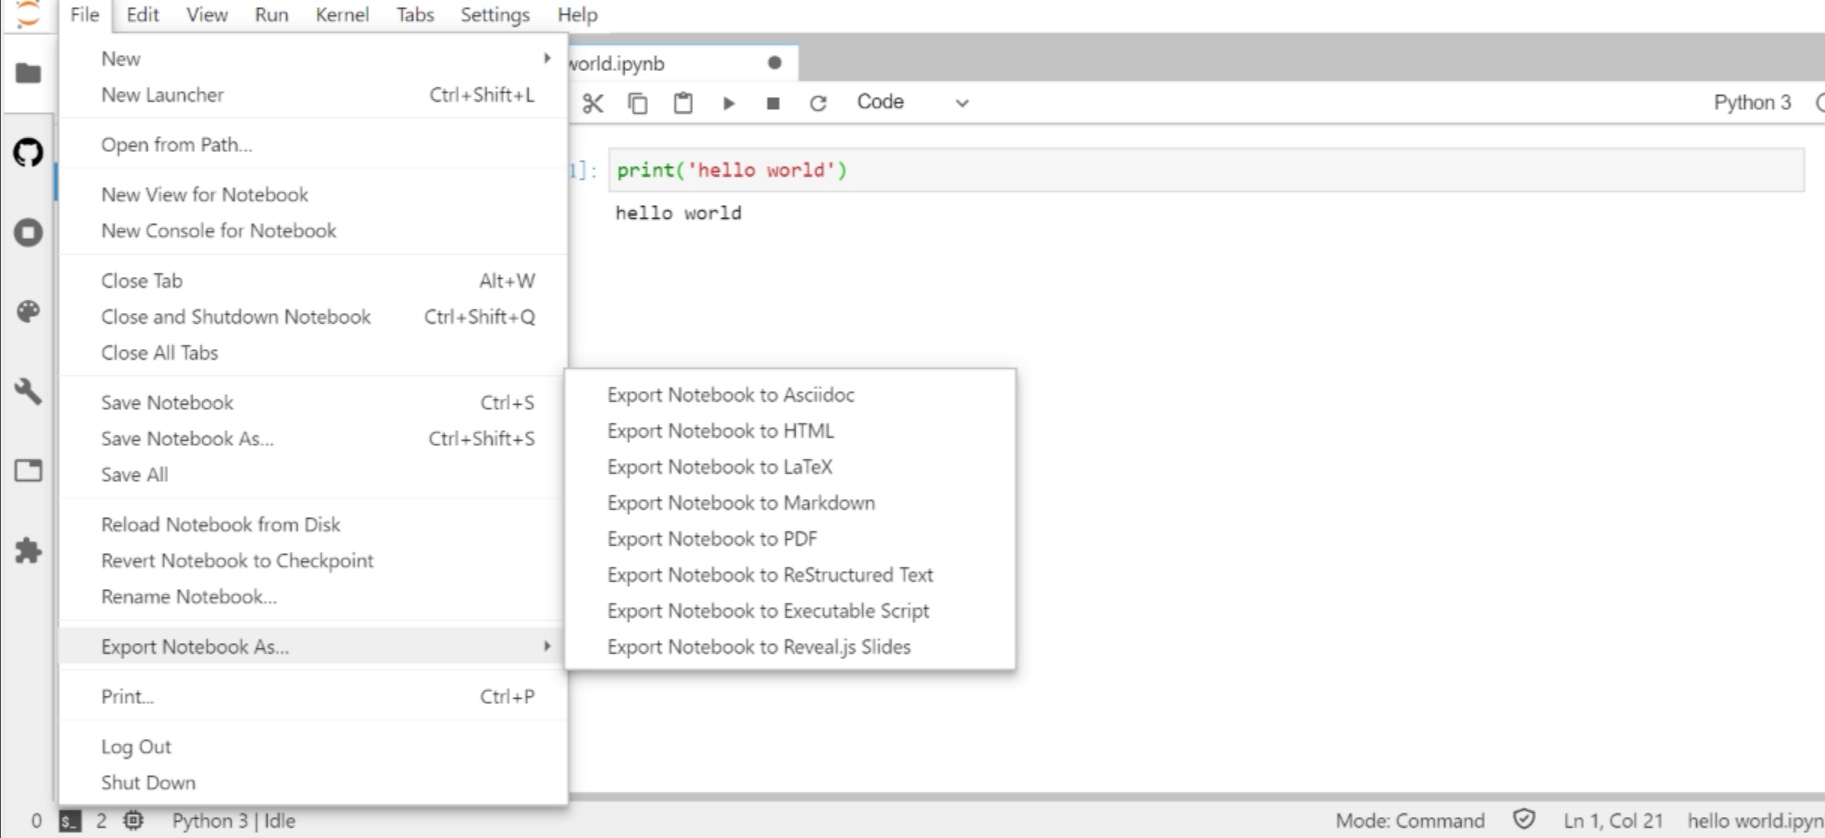The image size is (1825, 838).
Task: Export Notebook to HTML
Action: tap(790, 430)
